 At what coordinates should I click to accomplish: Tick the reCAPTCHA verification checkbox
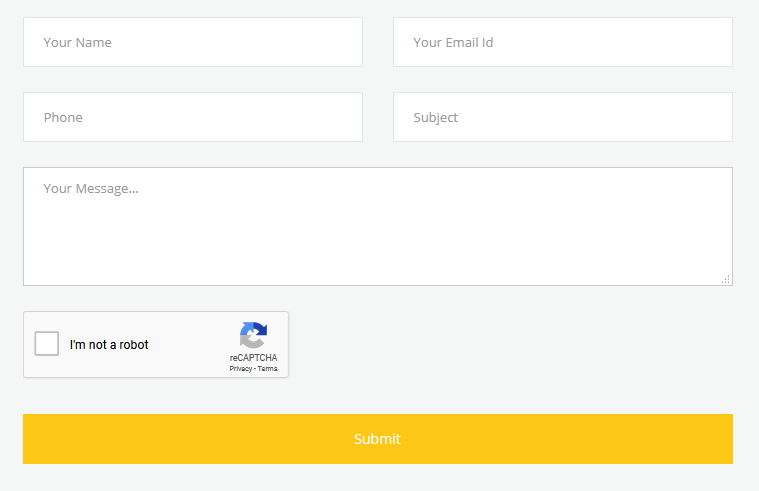[46, 343]
